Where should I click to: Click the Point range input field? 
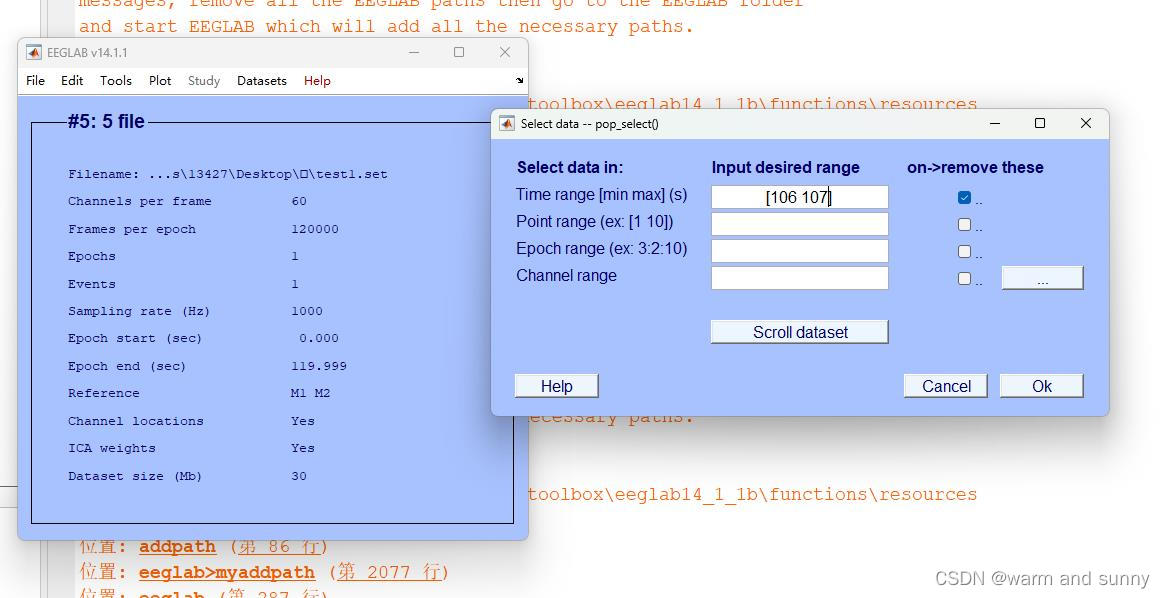pyautogui.click(x=799, y=224)
